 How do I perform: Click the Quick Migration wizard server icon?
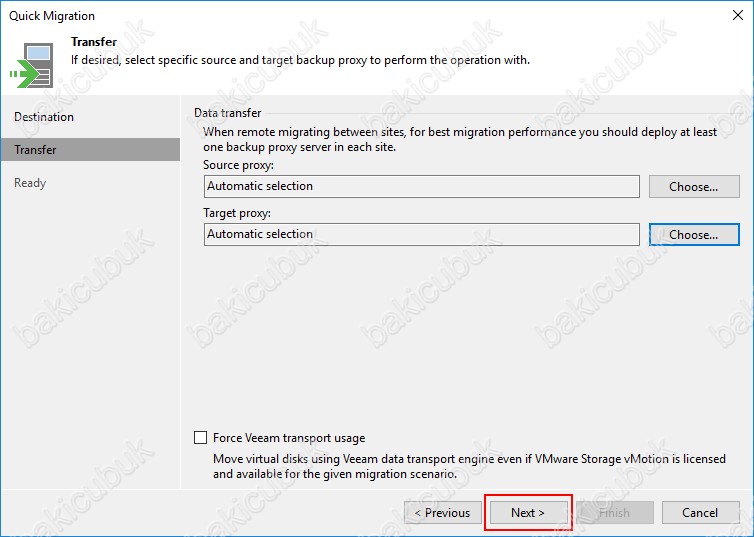(x=32, y=65)
